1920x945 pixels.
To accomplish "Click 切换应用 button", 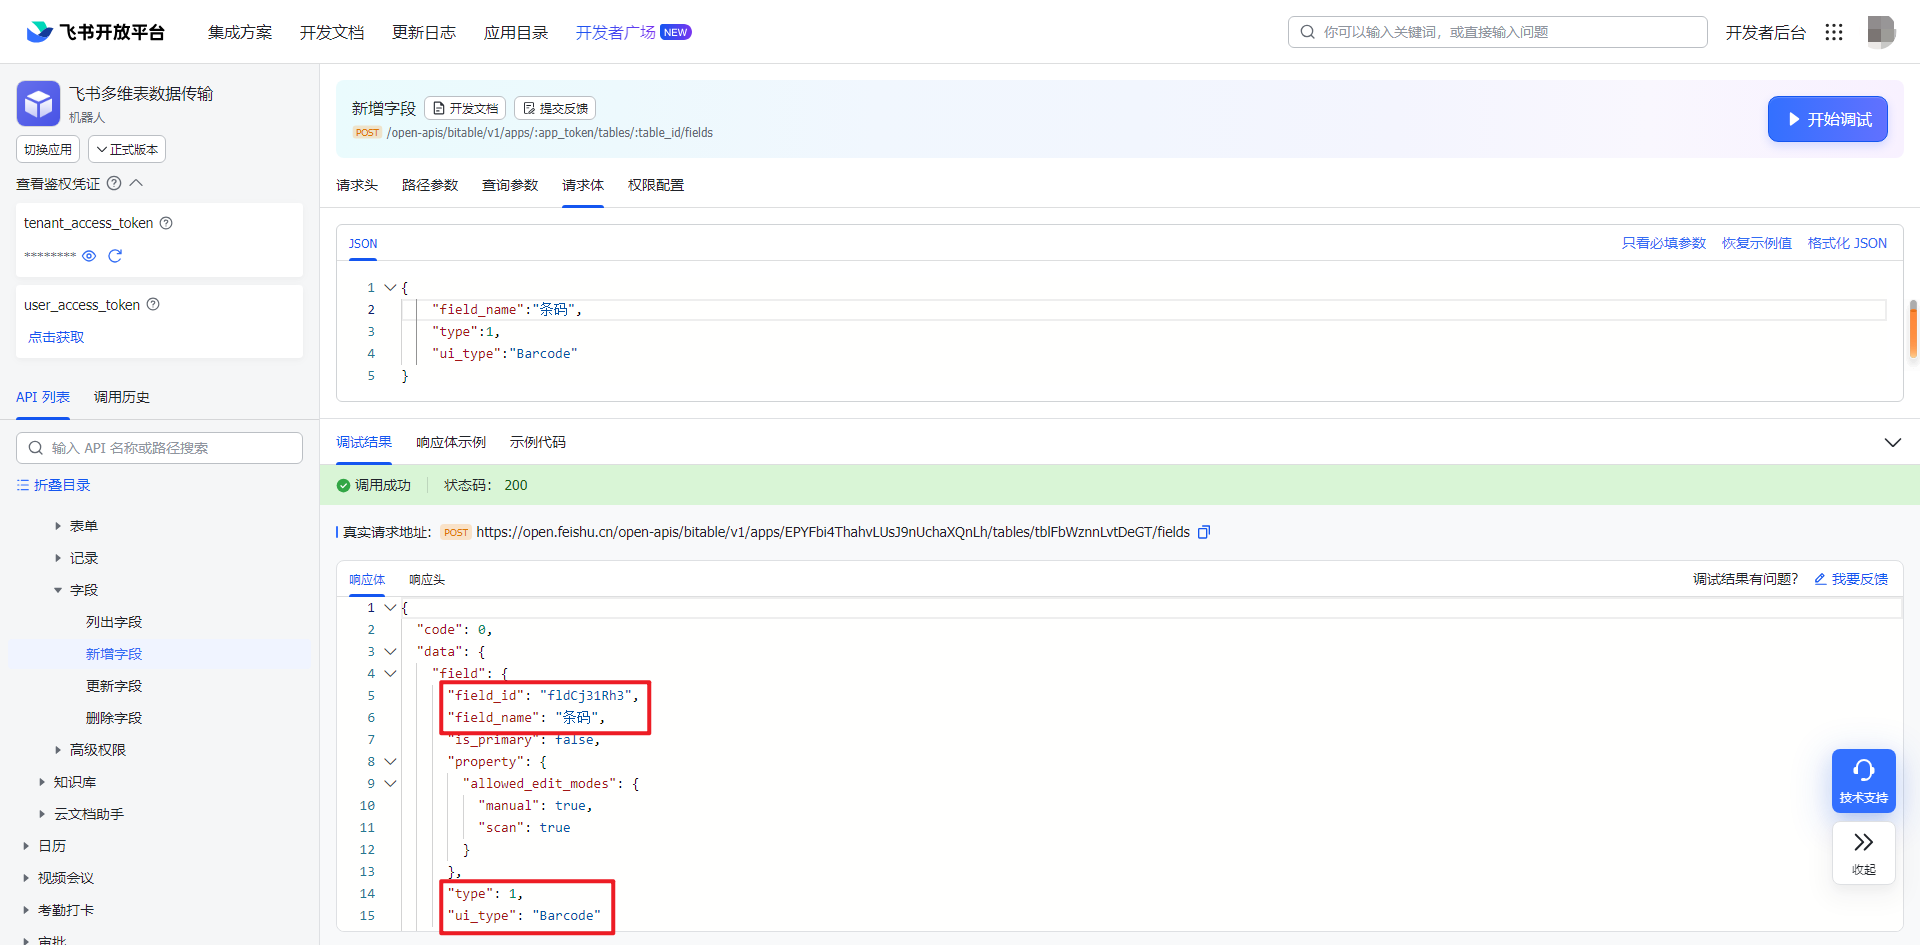I will pos(48,149).
